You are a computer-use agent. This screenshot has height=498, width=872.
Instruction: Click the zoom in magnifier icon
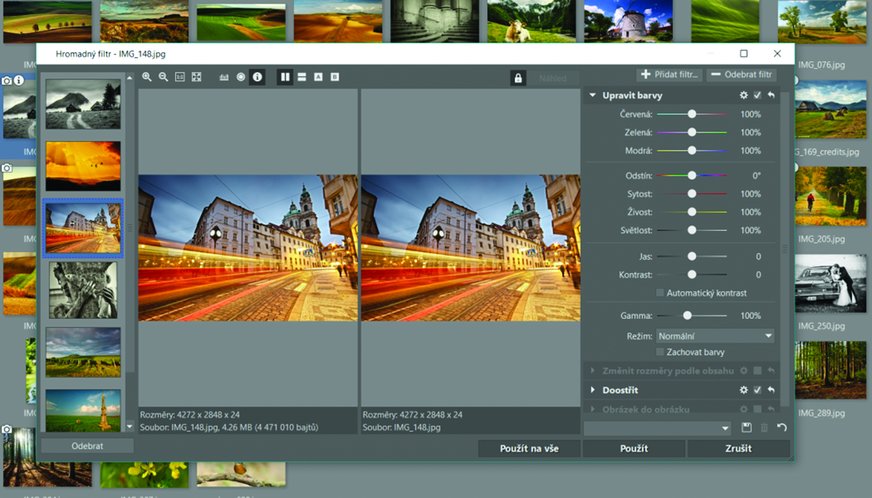(147, 77)
